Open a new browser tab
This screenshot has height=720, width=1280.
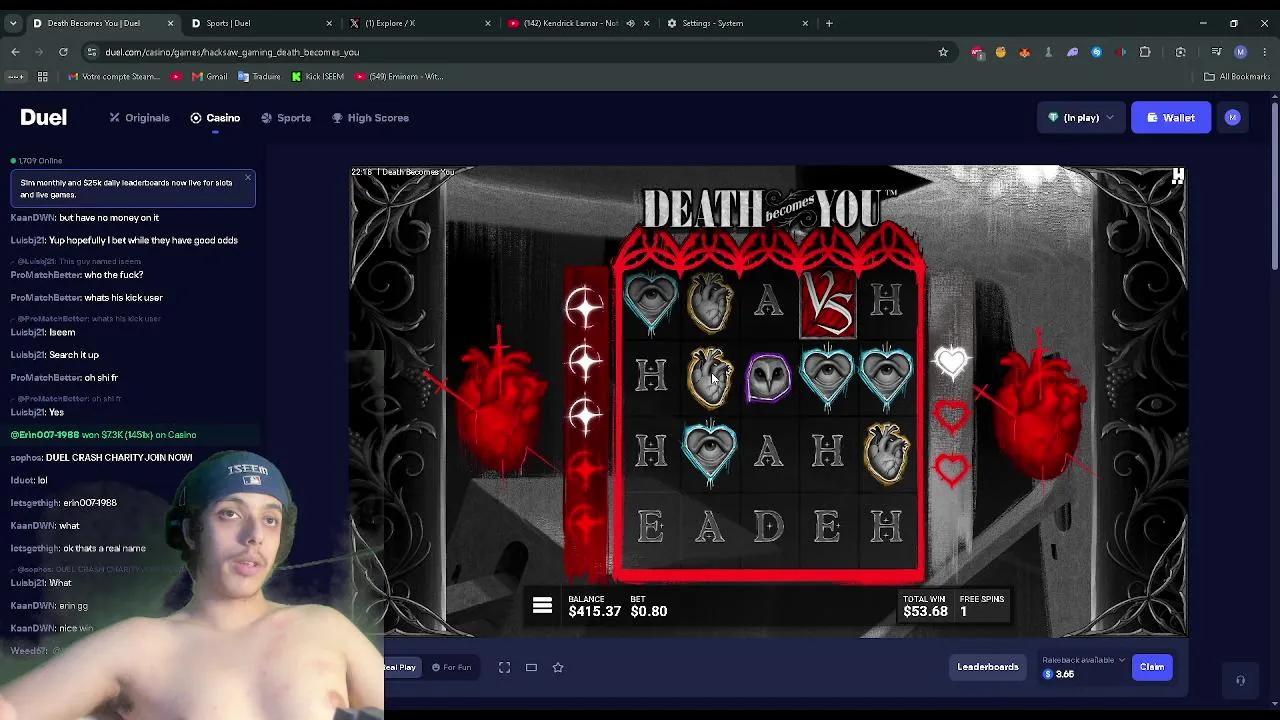click(x=829, y=23)
